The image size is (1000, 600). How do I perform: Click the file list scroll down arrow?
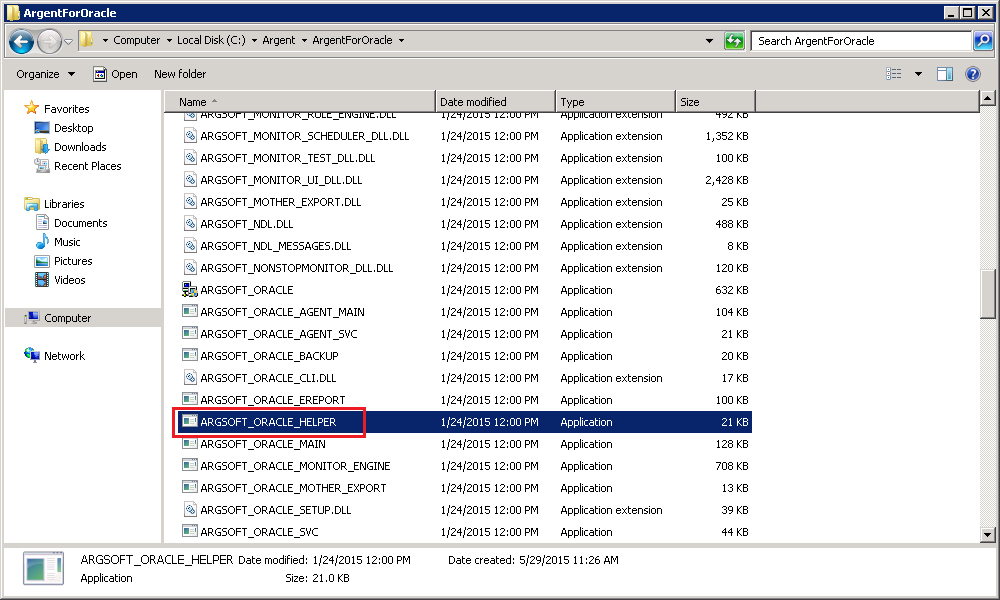(987, 535)
